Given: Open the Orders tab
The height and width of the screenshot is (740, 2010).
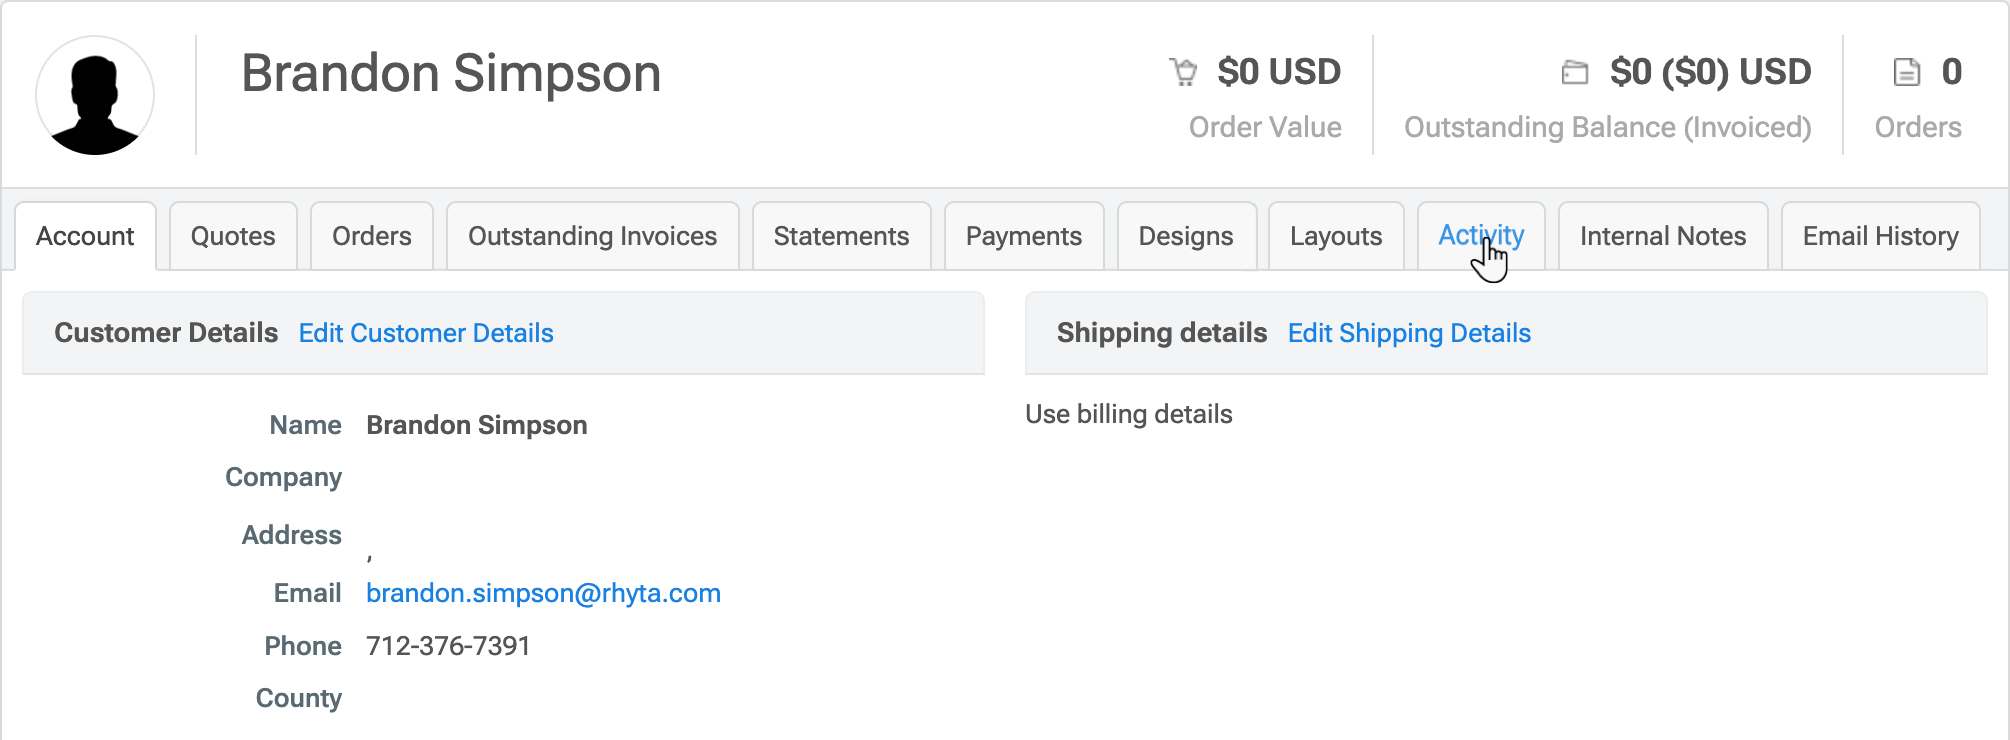Looking at the screenshot, I should 372,236.
